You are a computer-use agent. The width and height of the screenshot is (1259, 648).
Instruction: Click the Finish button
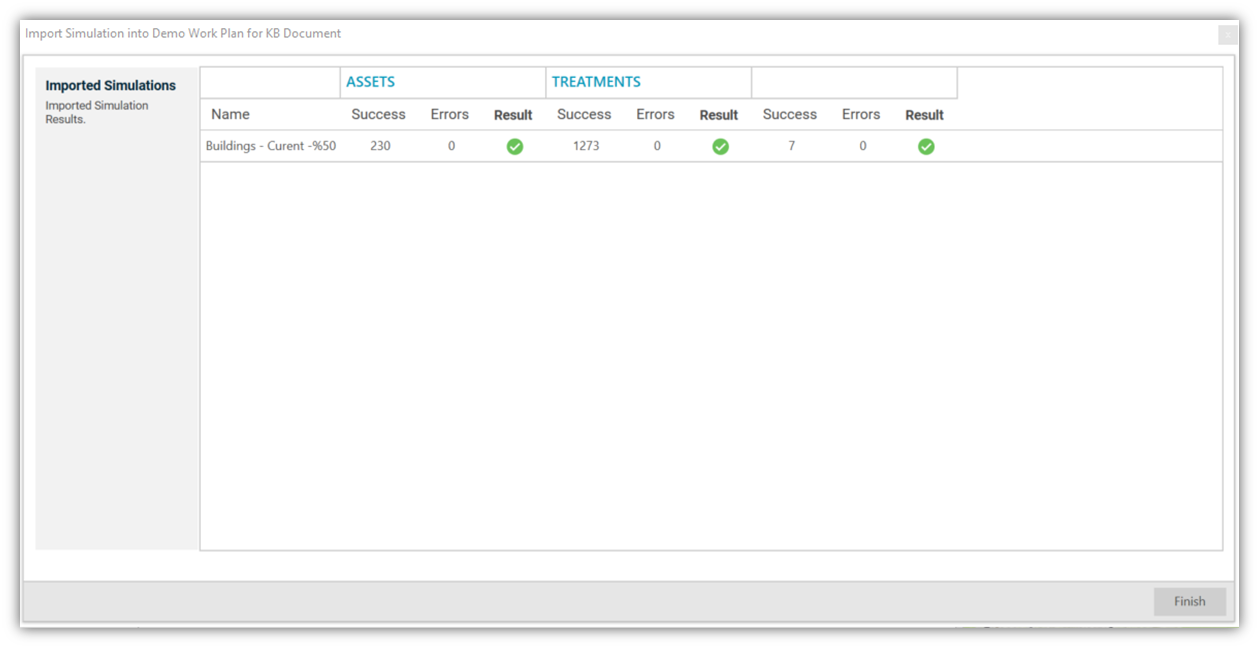[x=1189, y=601]
